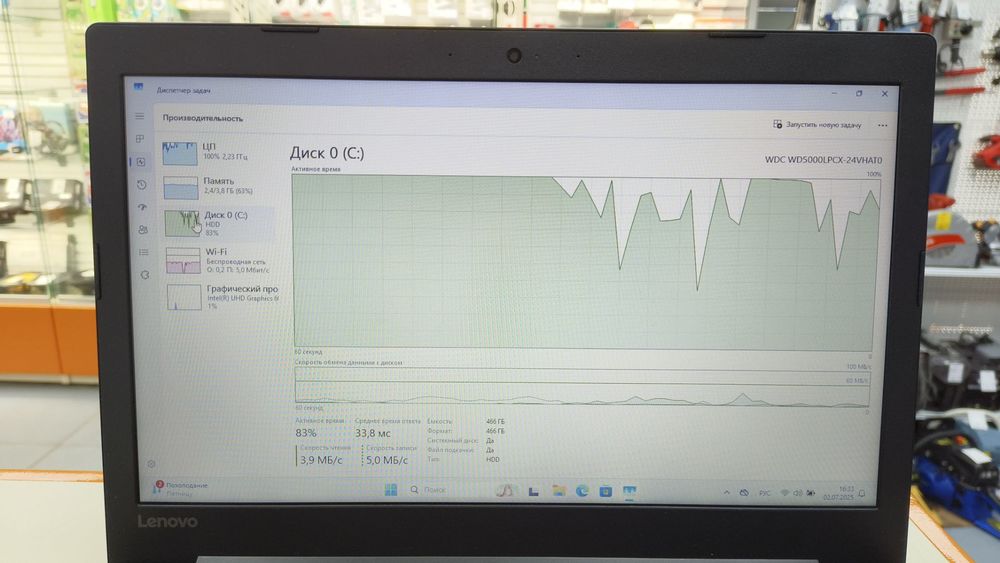Select the Графический процессор item
This screenshot has height=563, width=1000.
(222, 296)
